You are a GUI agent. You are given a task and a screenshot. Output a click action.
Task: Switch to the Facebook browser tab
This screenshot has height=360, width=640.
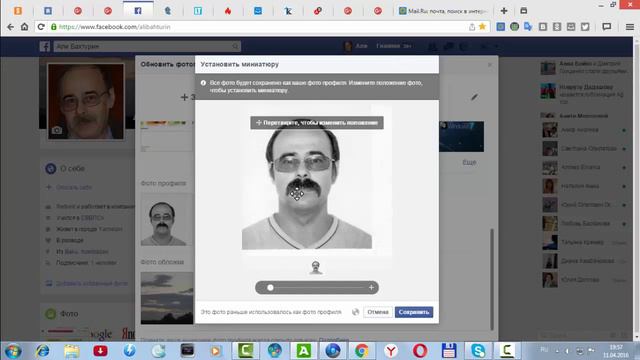(138, 11)
